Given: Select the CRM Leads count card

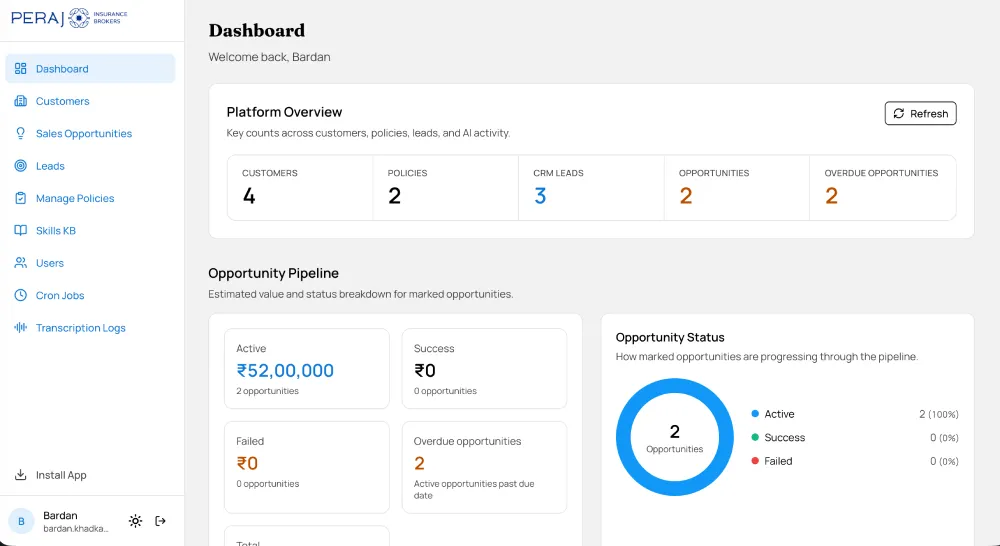Looking at the screenshot, I should coord(591,188).
